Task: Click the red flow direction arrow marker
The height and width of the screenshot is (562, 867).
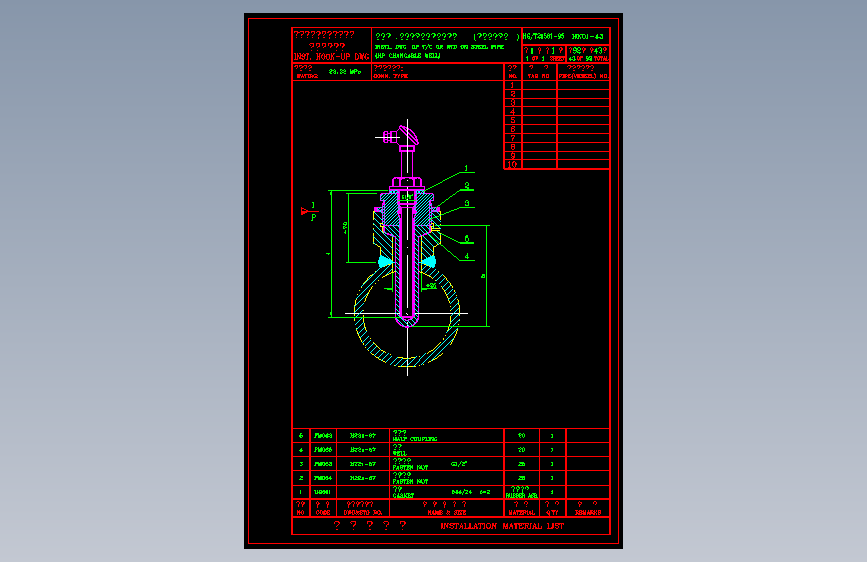Action: point(305,211)
